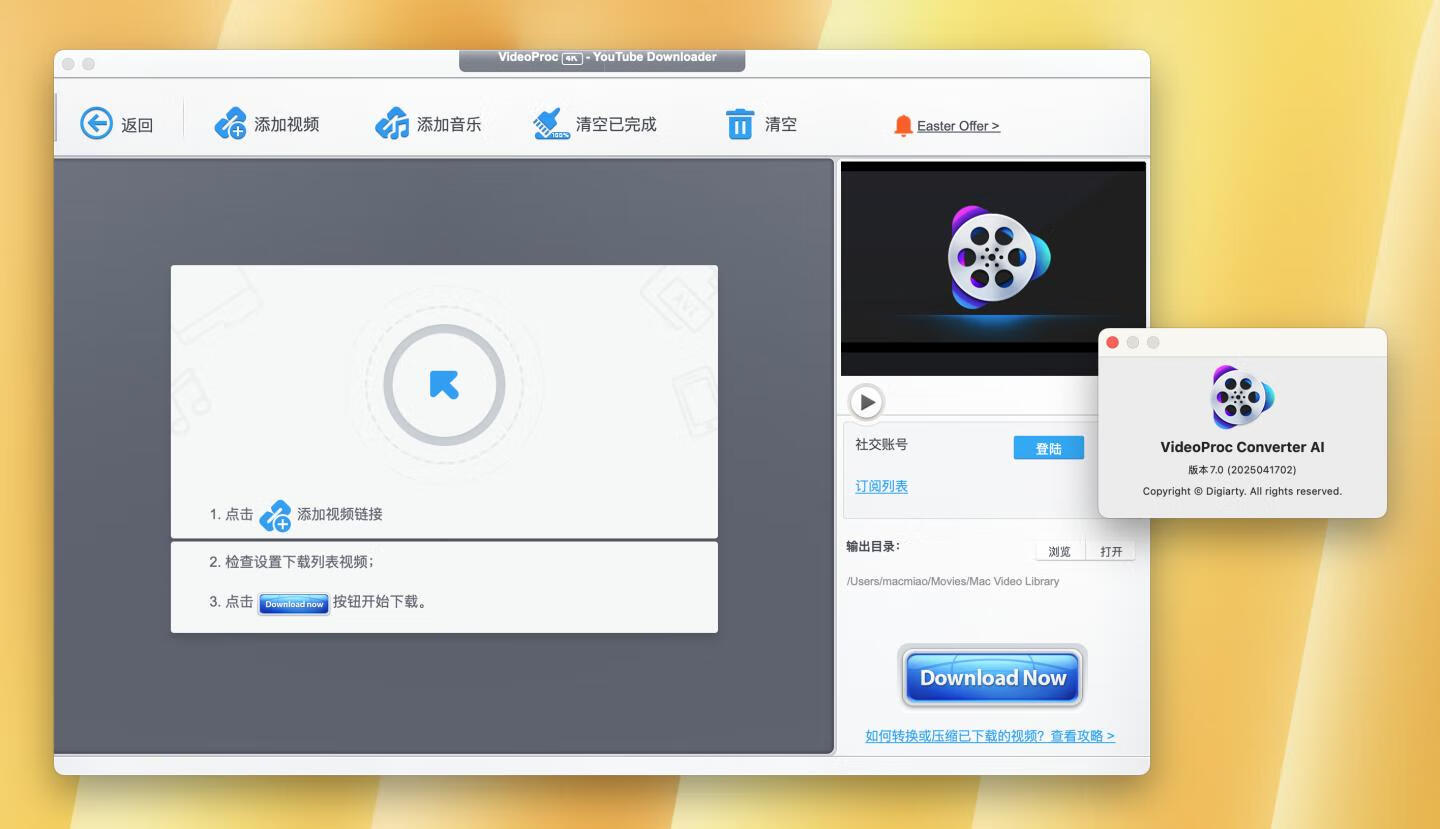Click the 返回 back label
The height and width of the screenshot is (829, 1440).
coord(137,125)
